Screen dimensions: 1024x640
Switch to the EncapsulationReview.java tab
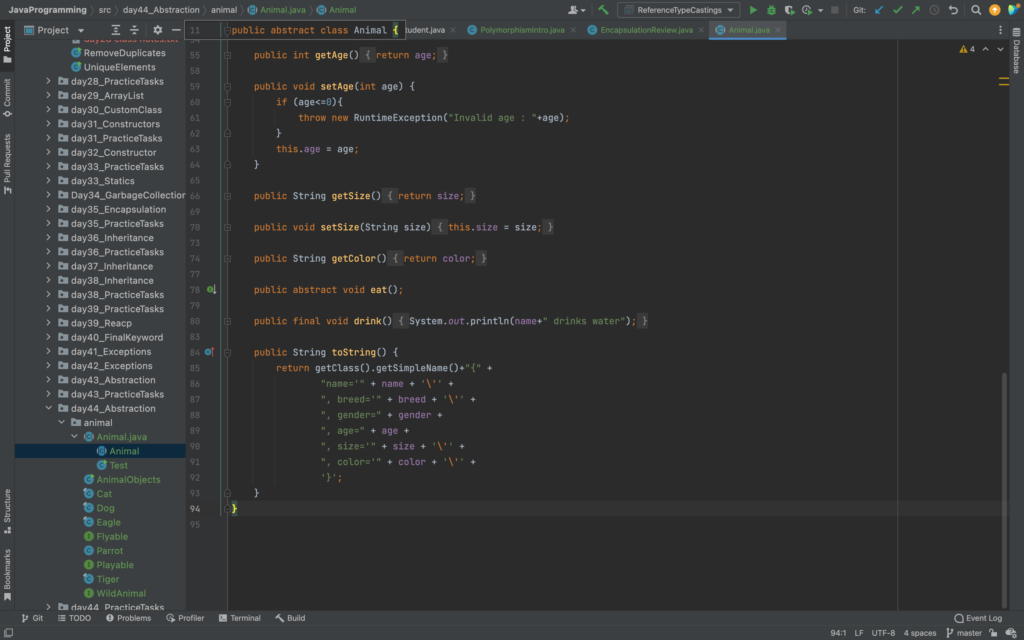click(x=646, y=30)
